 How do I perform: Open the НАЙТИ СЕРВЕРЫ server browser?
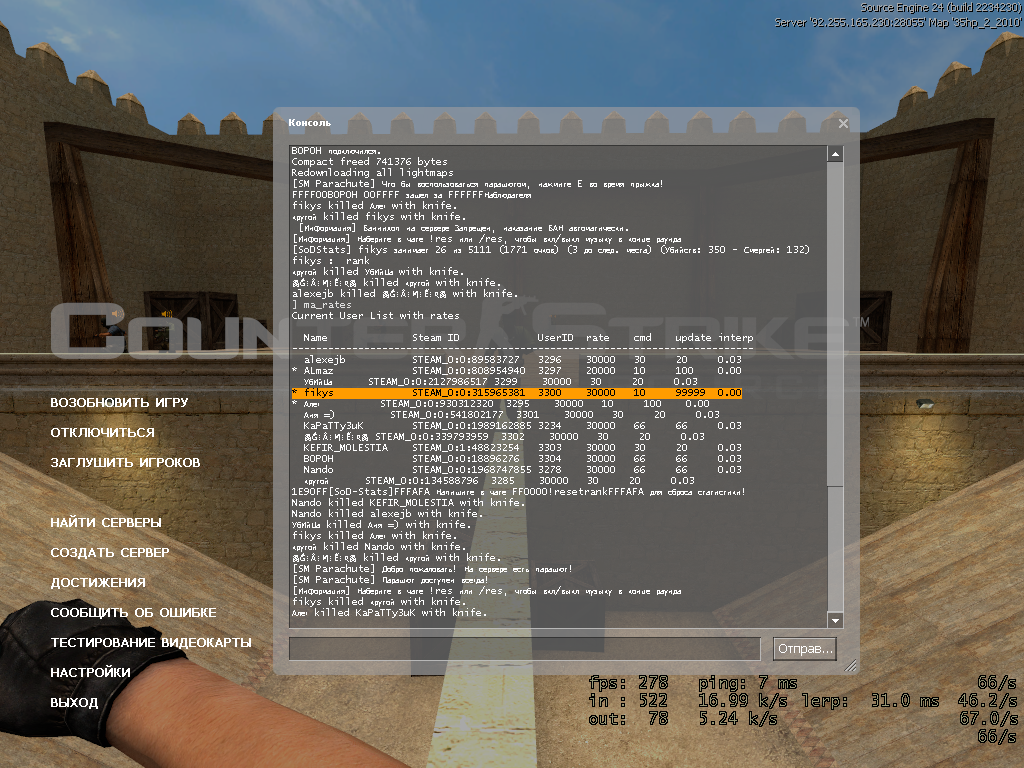coord(106,522)
